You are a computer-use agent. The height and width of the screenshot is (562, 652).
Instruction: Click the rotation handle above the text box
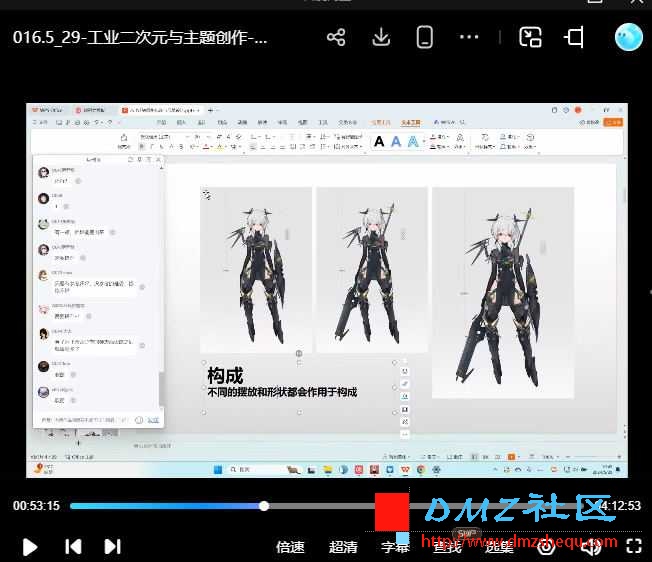[299, 353]
